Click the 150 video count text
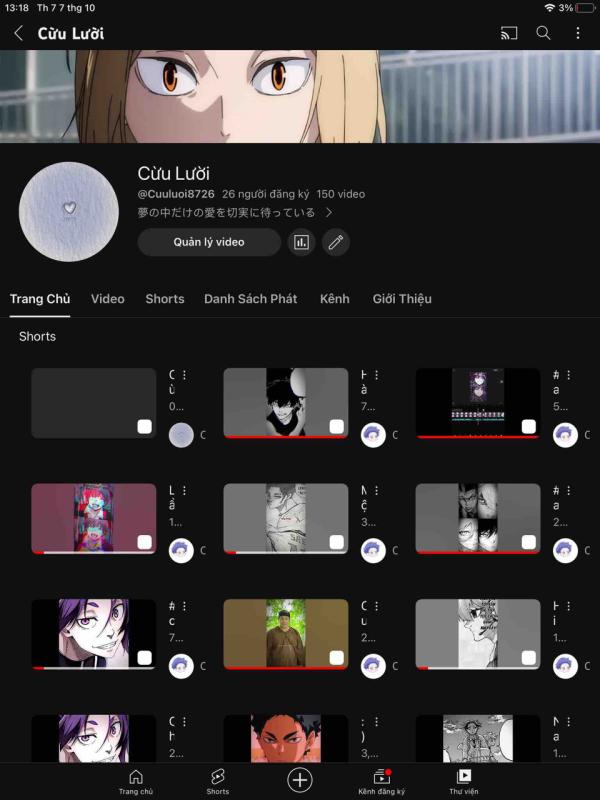Screen dimensions: 600x800 click(x=341, y=194)
